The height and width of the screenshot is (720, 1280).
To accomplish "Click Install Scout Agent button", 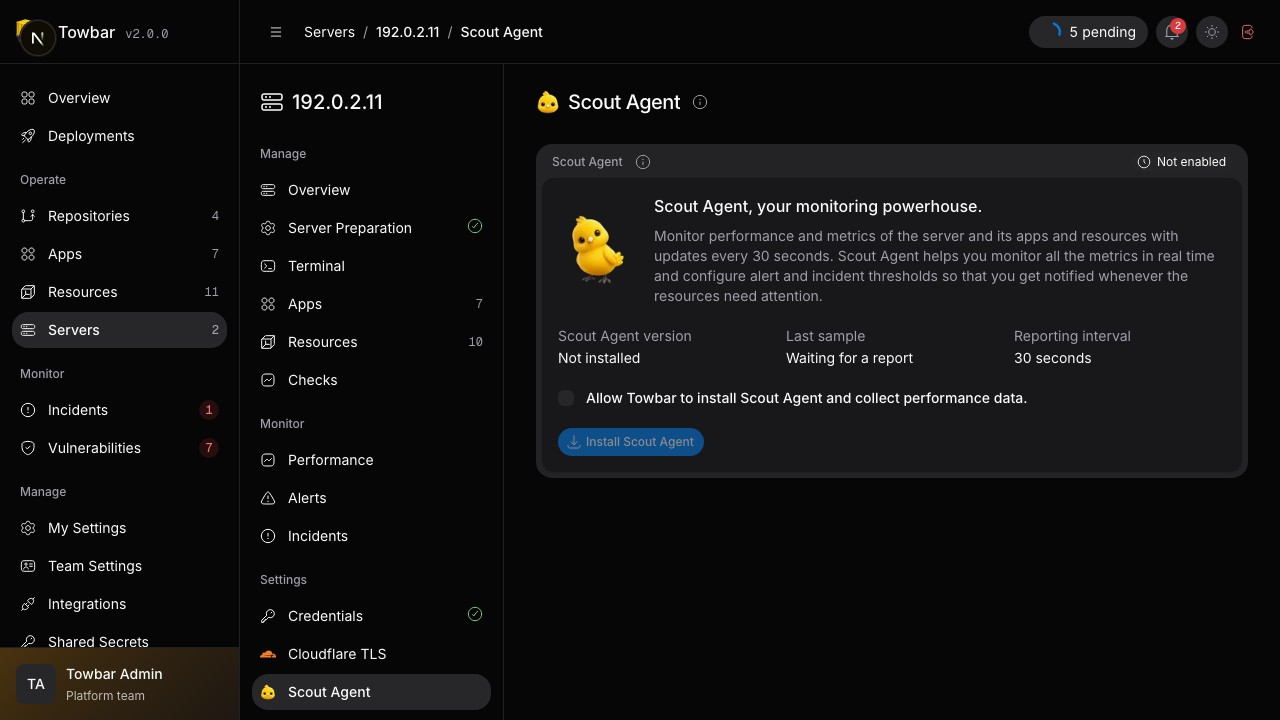I will click(631, 442).
